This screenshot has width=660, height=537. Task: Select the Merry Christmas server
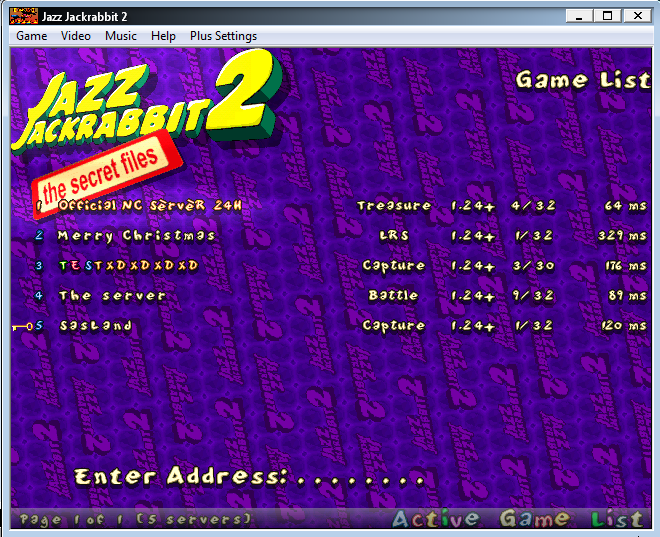(x=136, y=236)
